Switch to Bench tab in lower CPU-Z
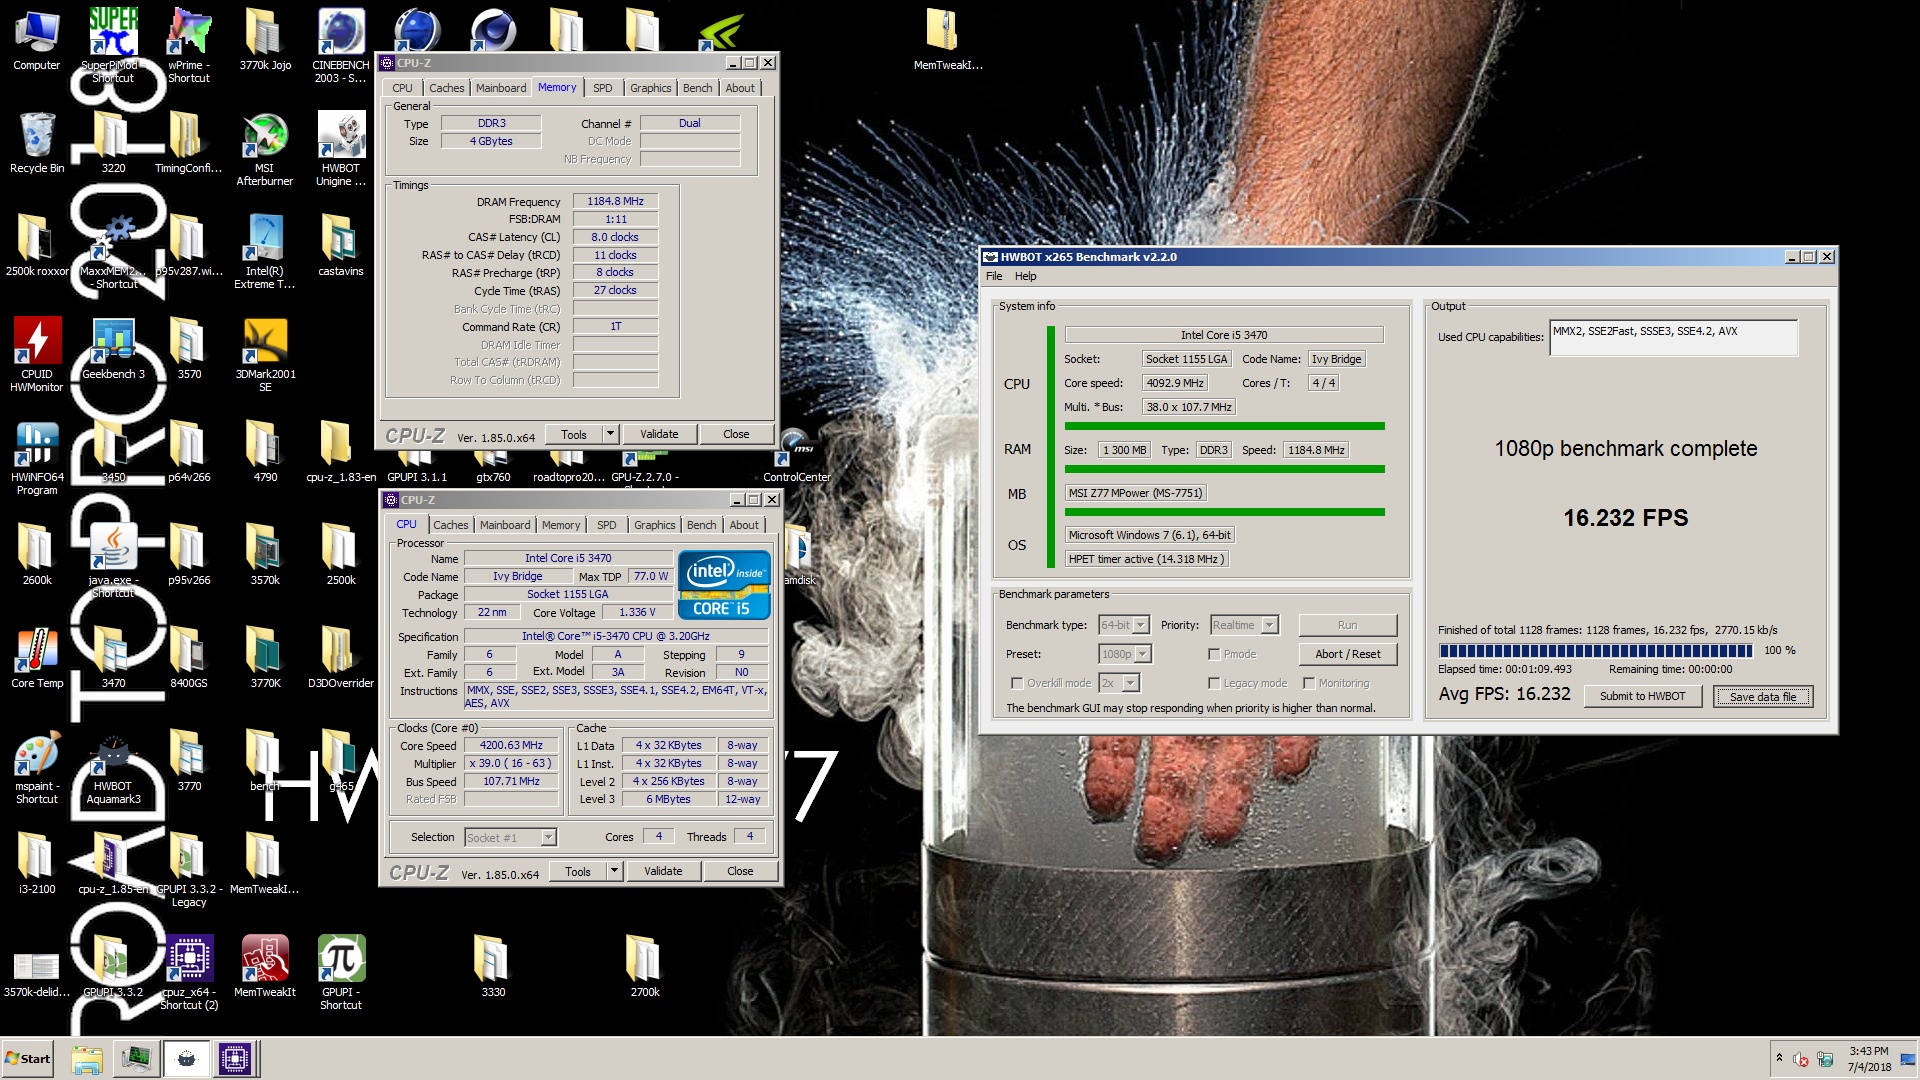Screen dimensions: 1920x1080 coord(701,525)
